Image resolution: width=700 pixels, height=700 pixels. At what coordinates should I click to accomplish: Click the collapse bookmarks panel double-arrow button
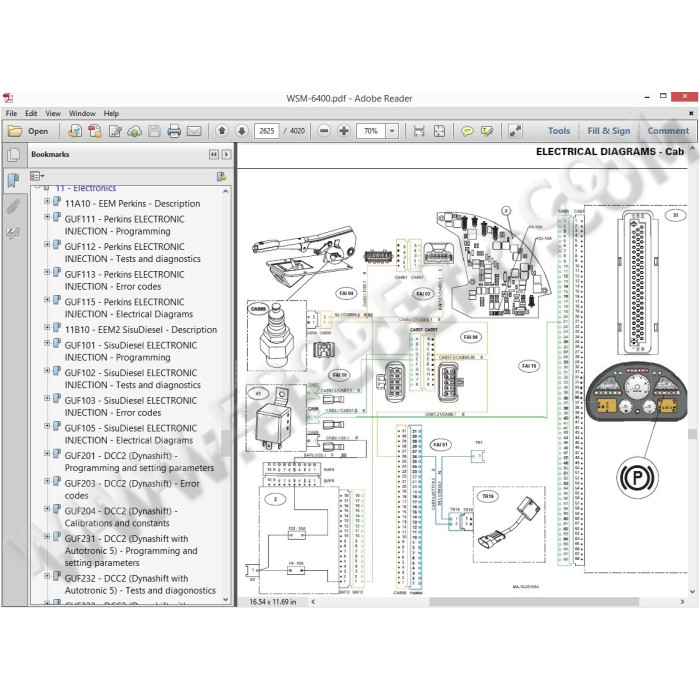click(214, 154)
